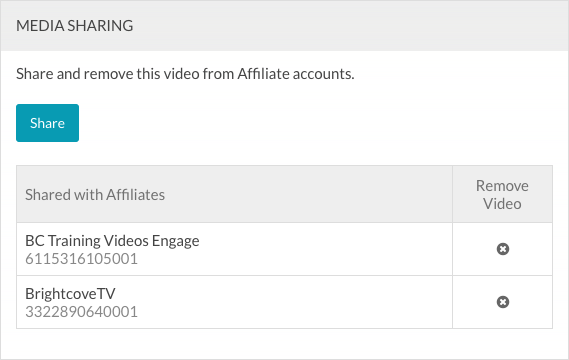This screenshot has width=569, height=360.
Task: Click blank space in the BrightcoveTV row
Action: coord(290,302)
